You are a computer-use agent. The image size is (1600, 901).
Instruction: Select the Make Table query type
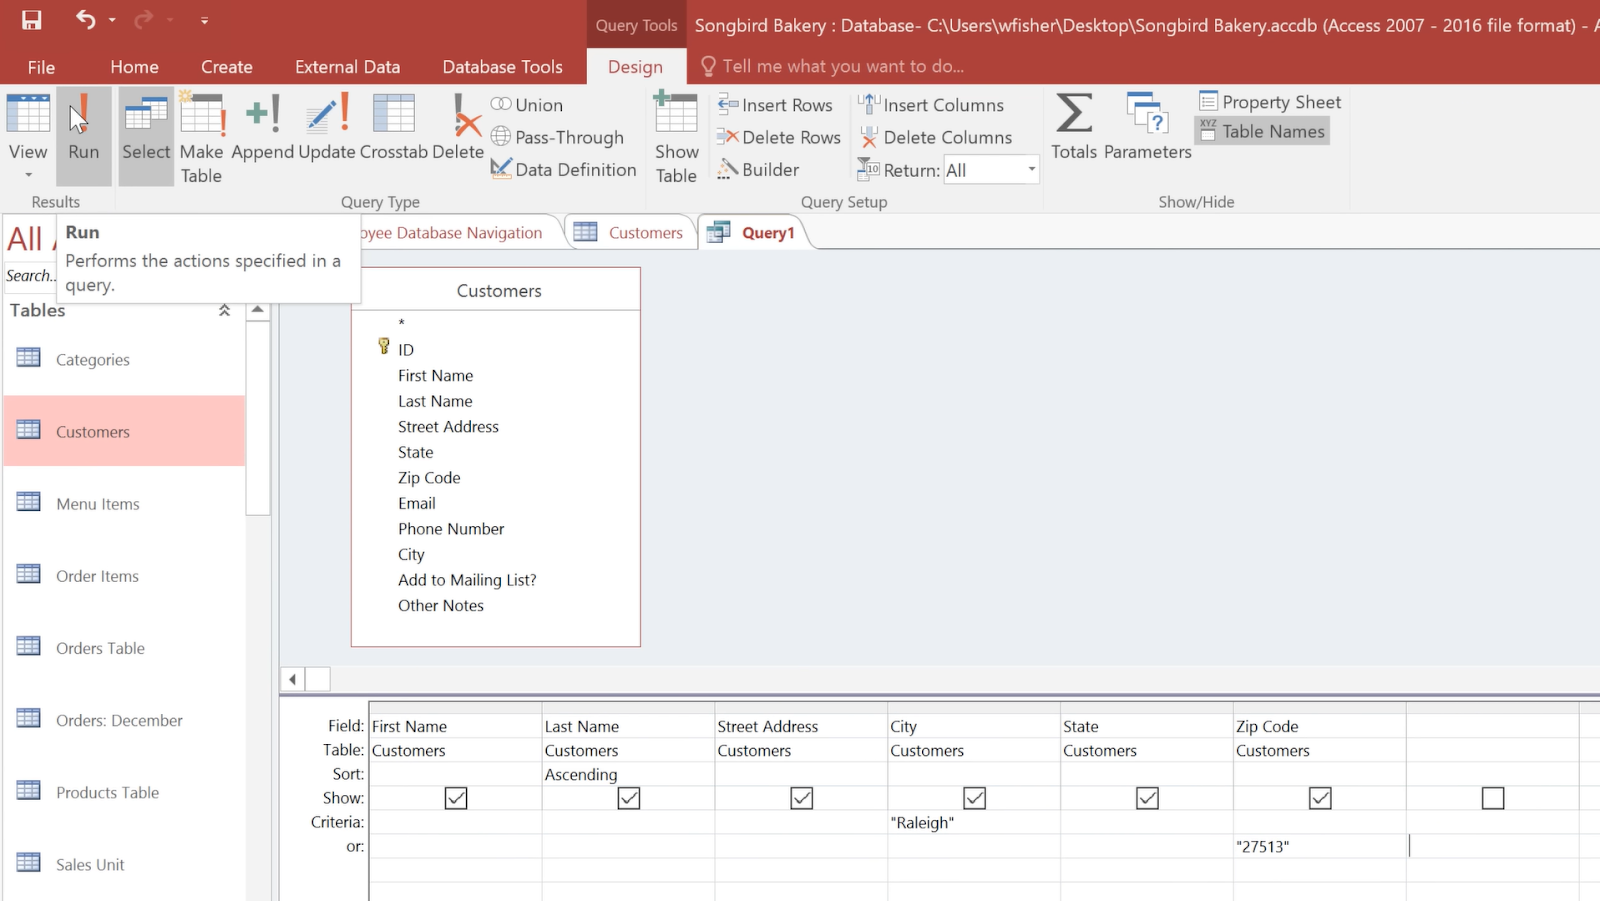coord(201,135)
